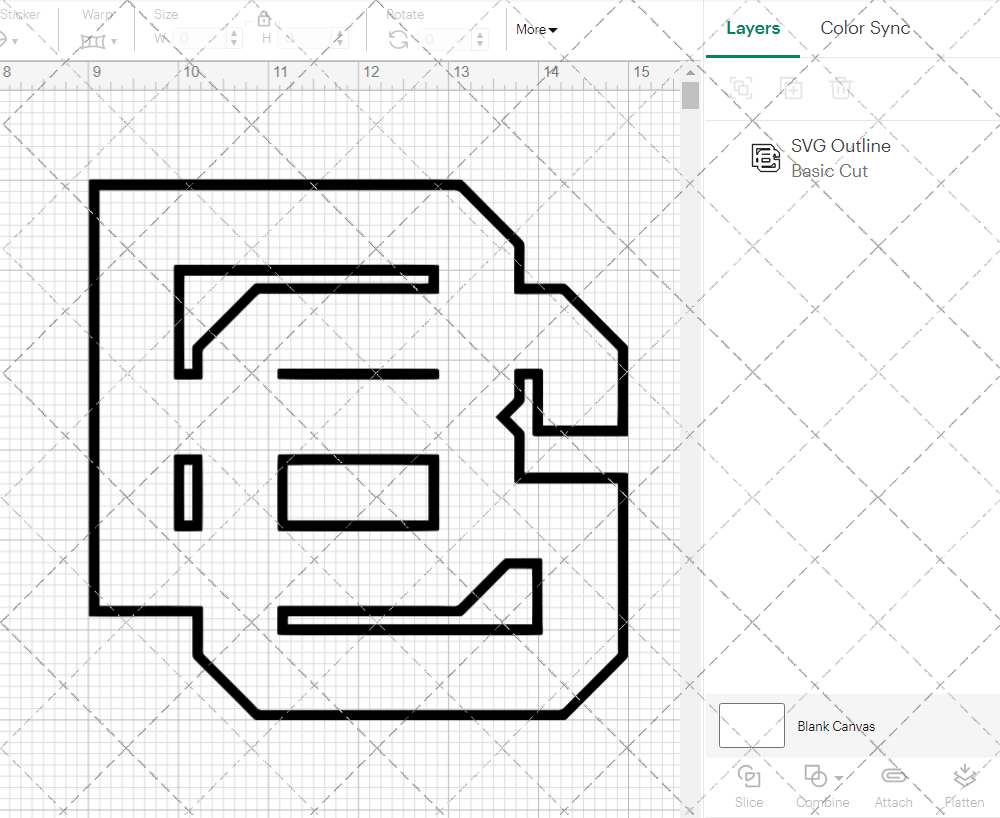Select the Layers tab

click(753, 28)
